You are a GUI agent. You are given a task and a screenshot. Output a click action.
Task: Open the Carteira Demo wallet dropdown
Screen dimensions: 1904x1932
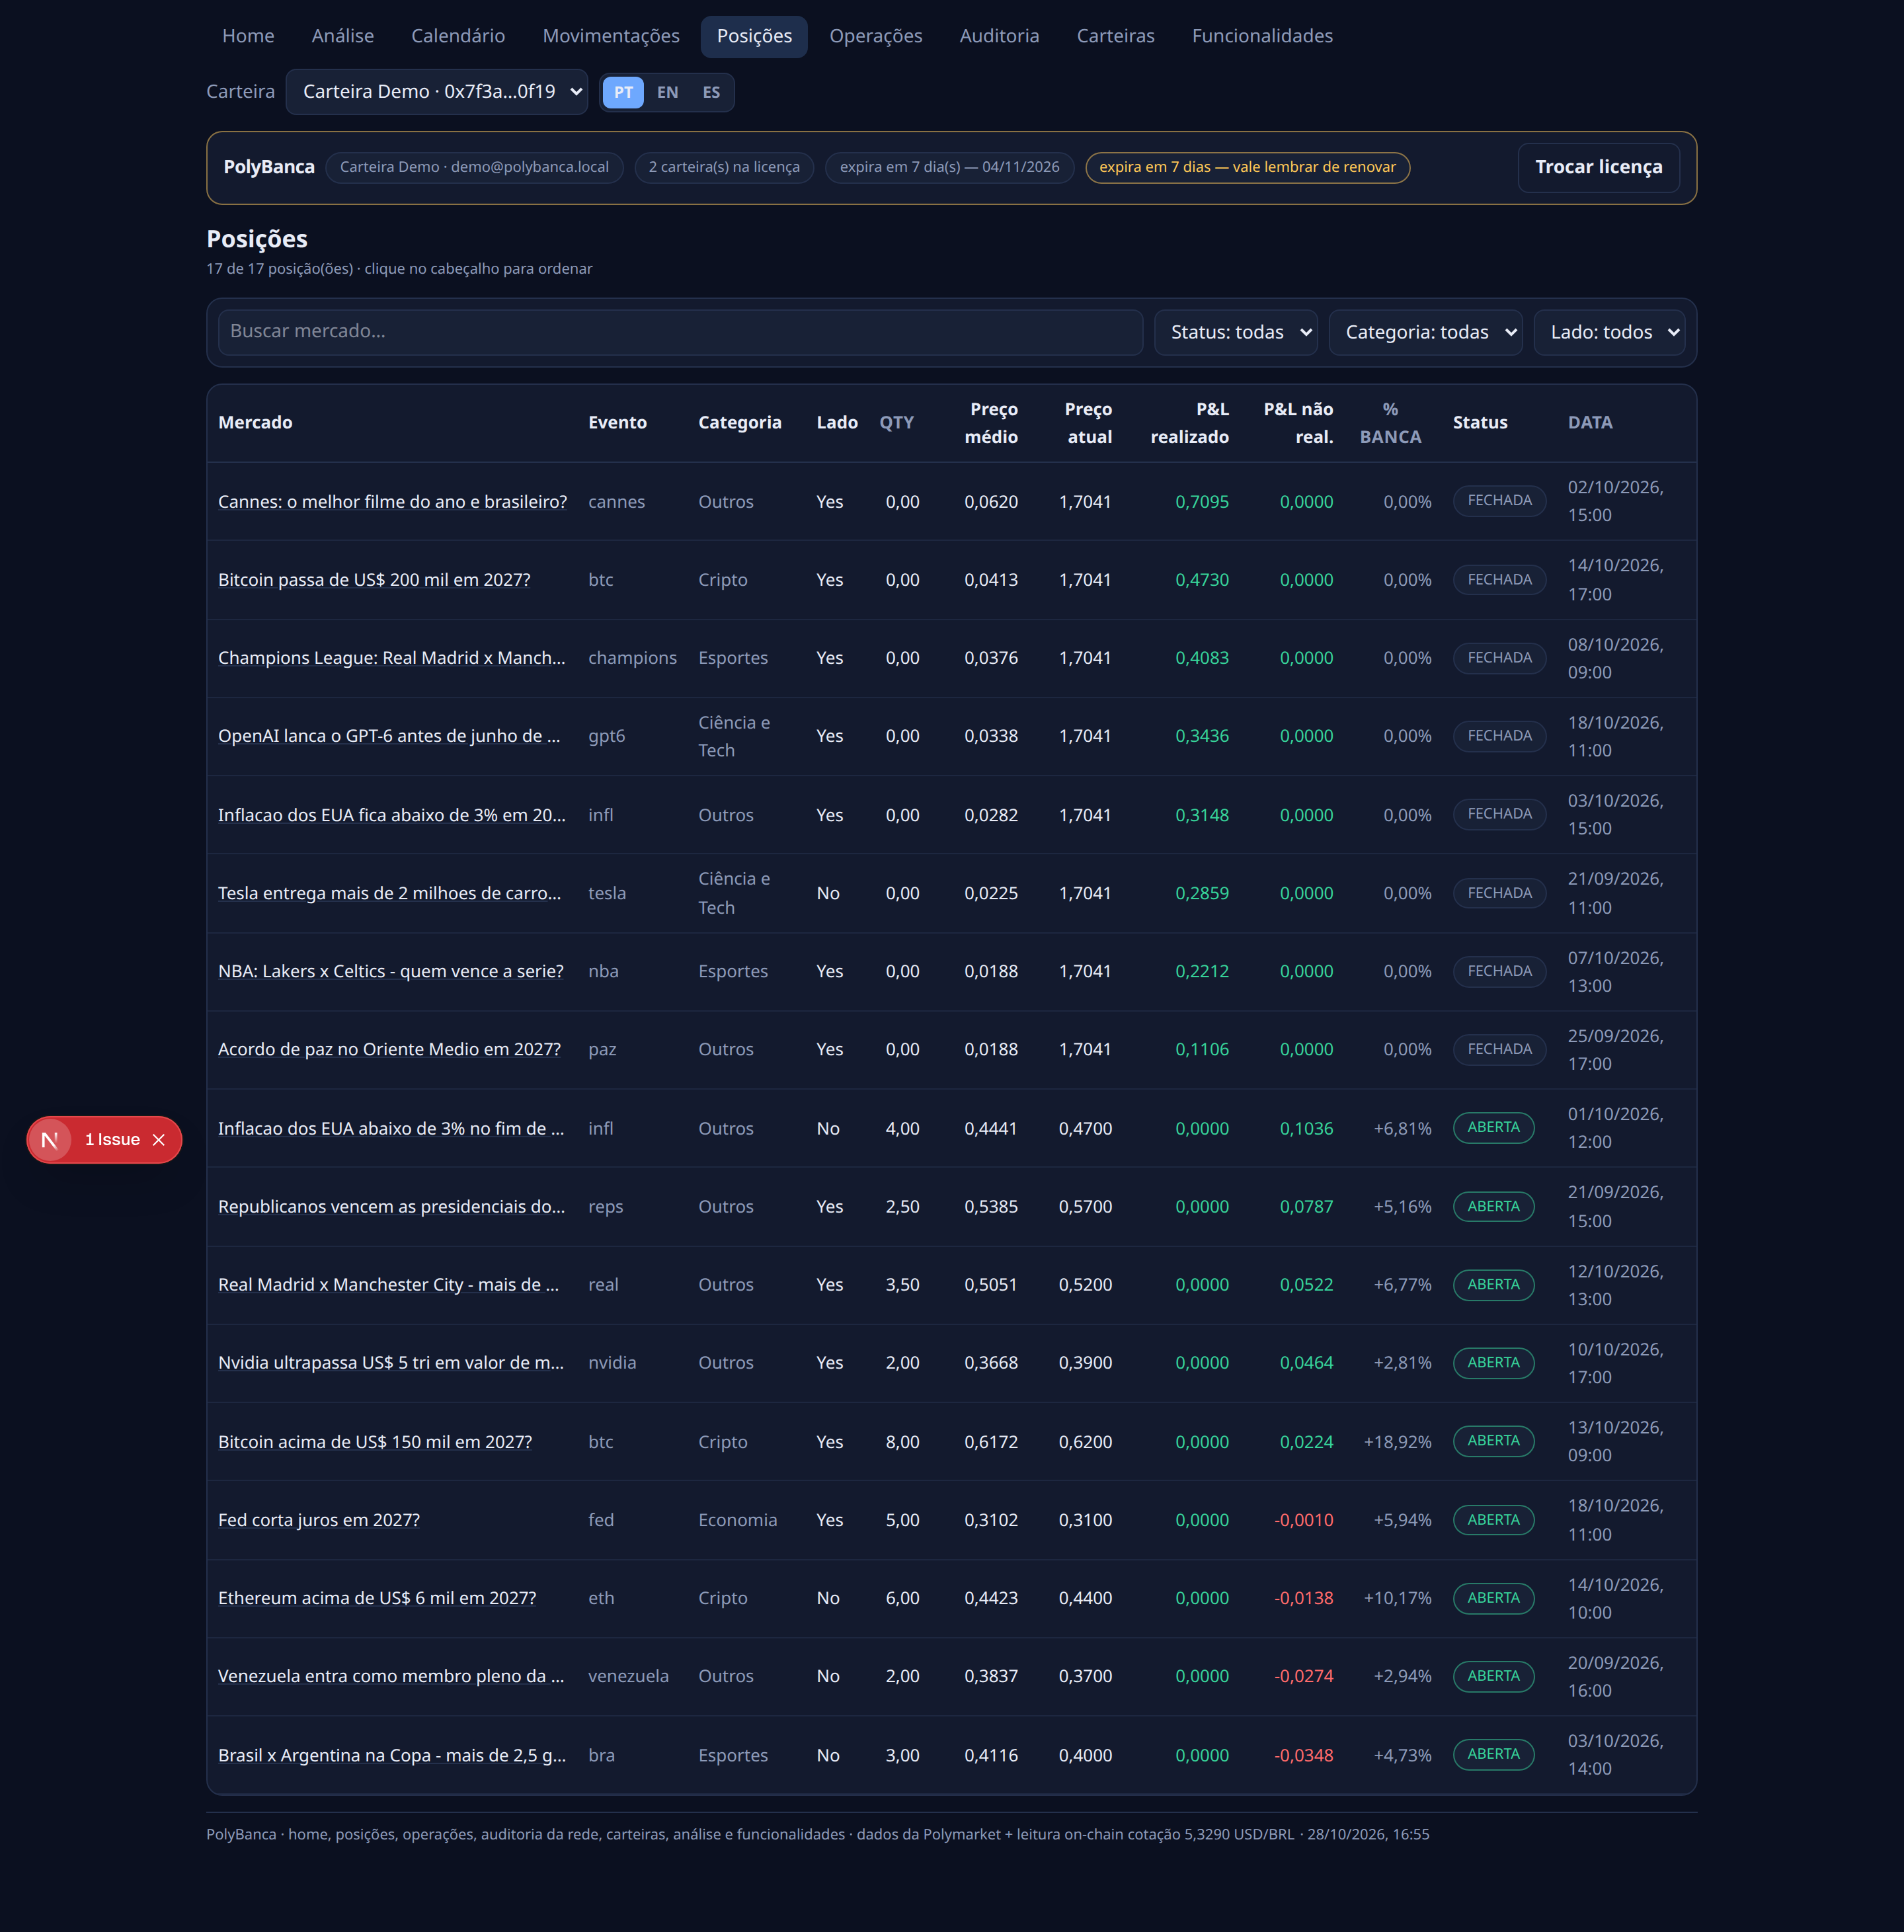(437, 92)
